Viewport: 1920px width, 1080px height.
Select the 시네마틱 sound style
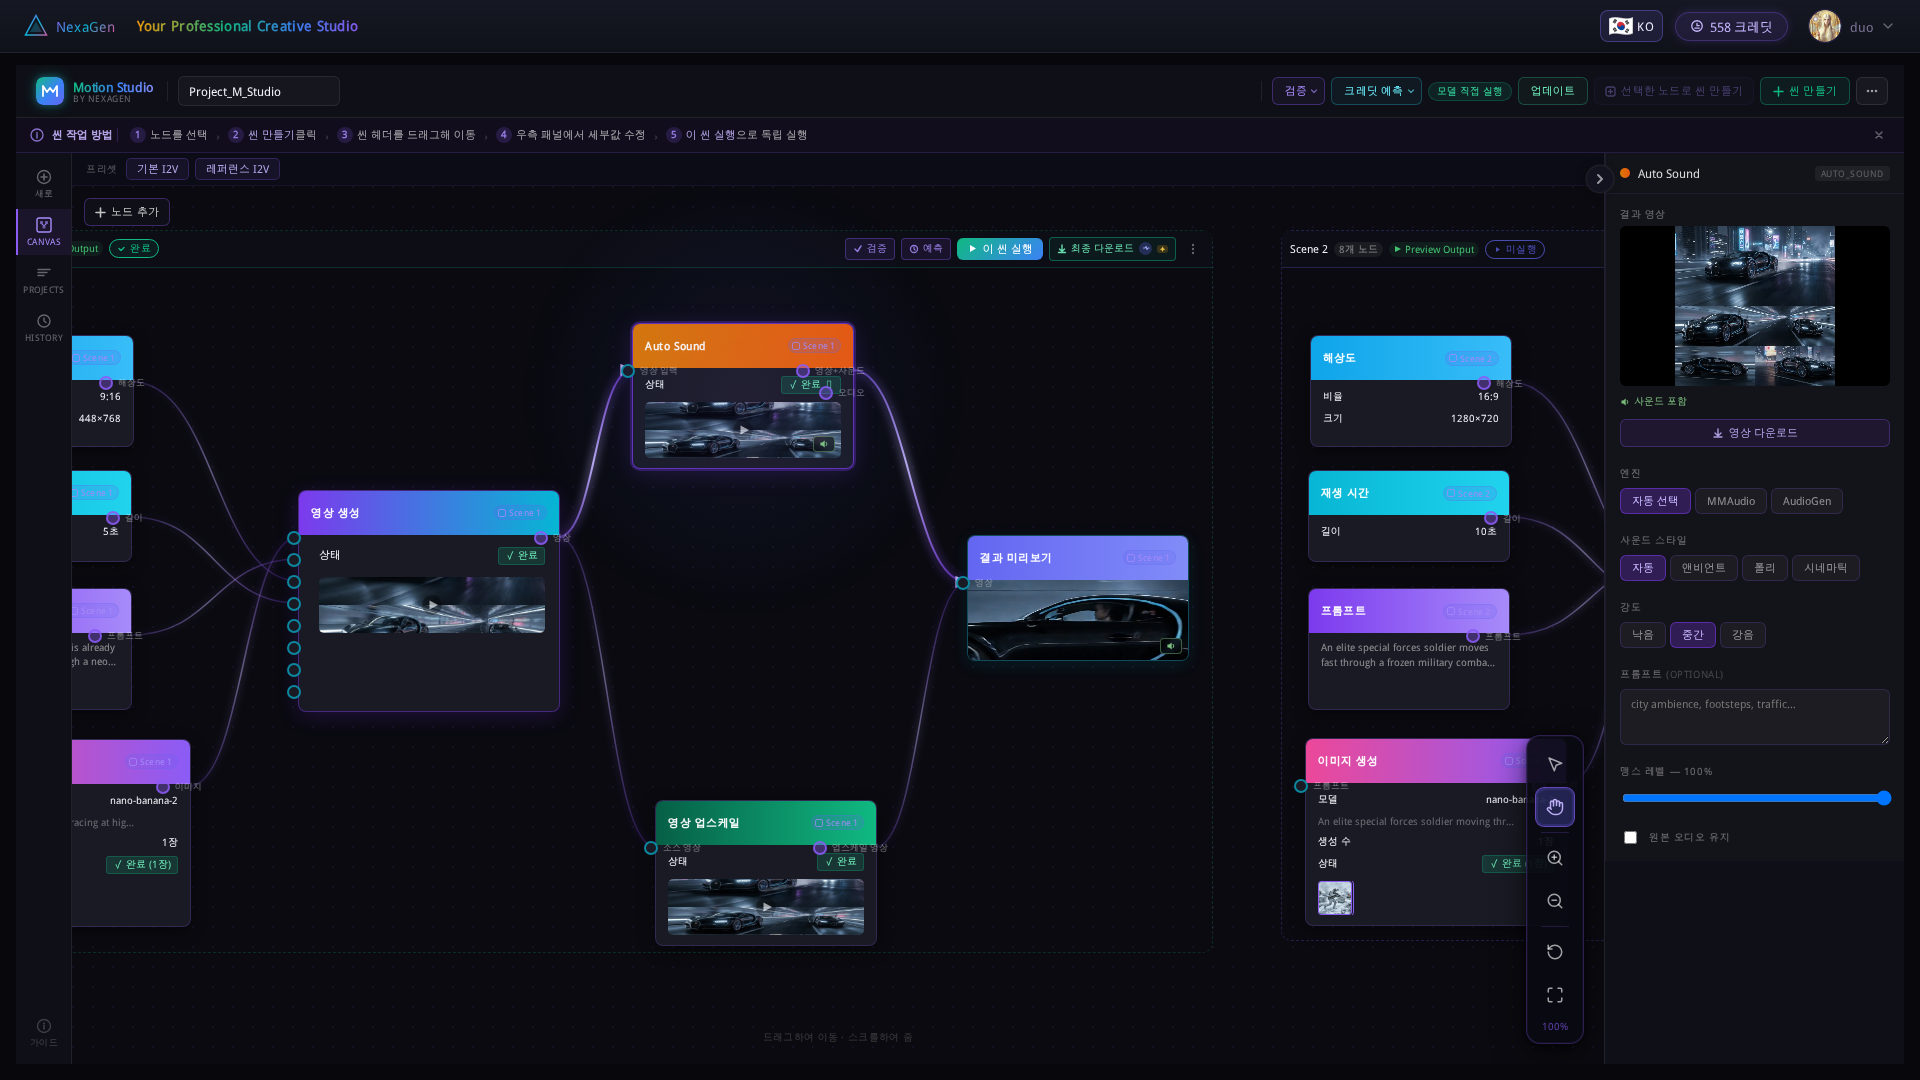coord(1826,568)
